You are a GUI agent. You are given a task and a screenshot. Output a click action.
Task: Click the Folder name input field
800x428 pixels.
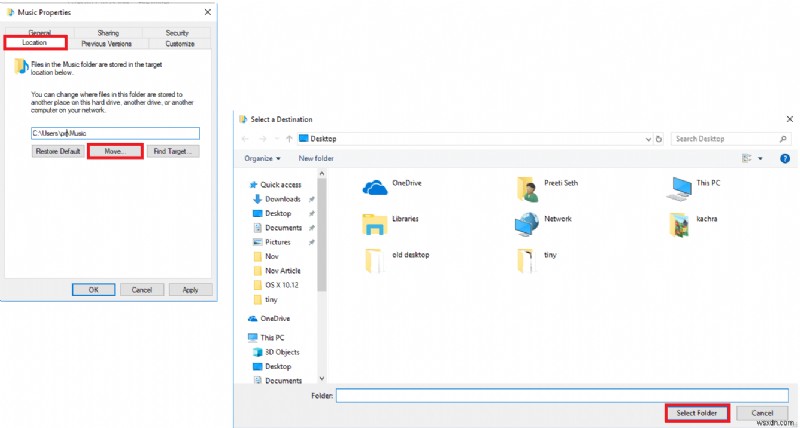point(562,395)
